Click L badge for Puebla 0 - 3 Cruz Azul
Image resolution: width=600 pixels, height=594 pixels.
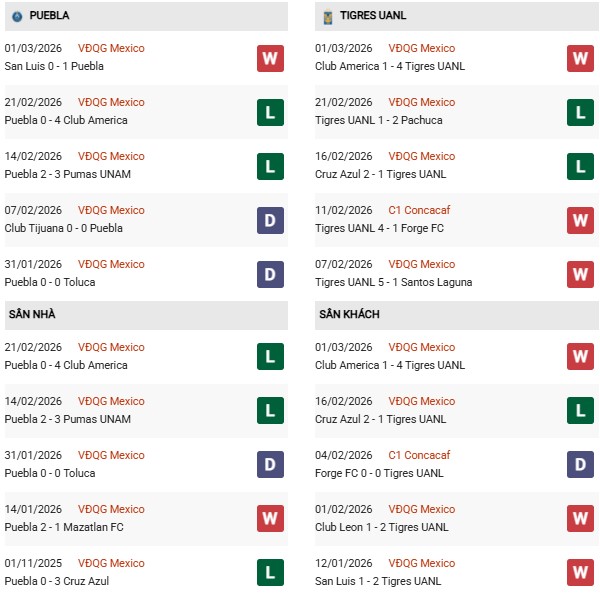(270, 573)
